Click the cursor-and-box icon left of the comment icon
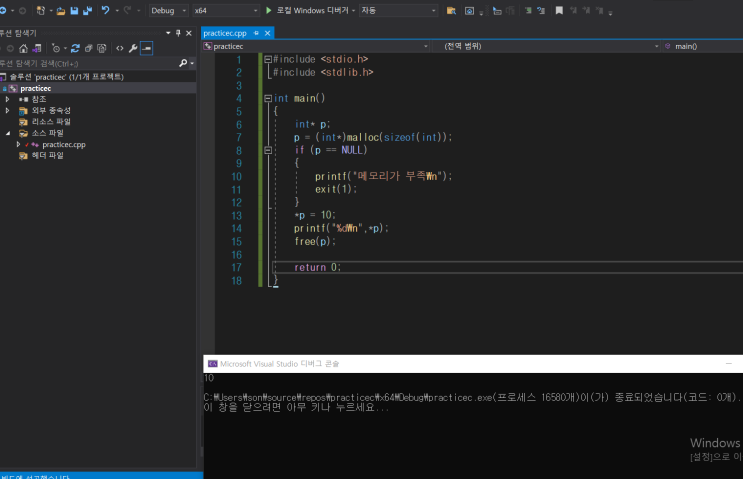This screenshot has height=479, width=743. [x=497, y=10]
